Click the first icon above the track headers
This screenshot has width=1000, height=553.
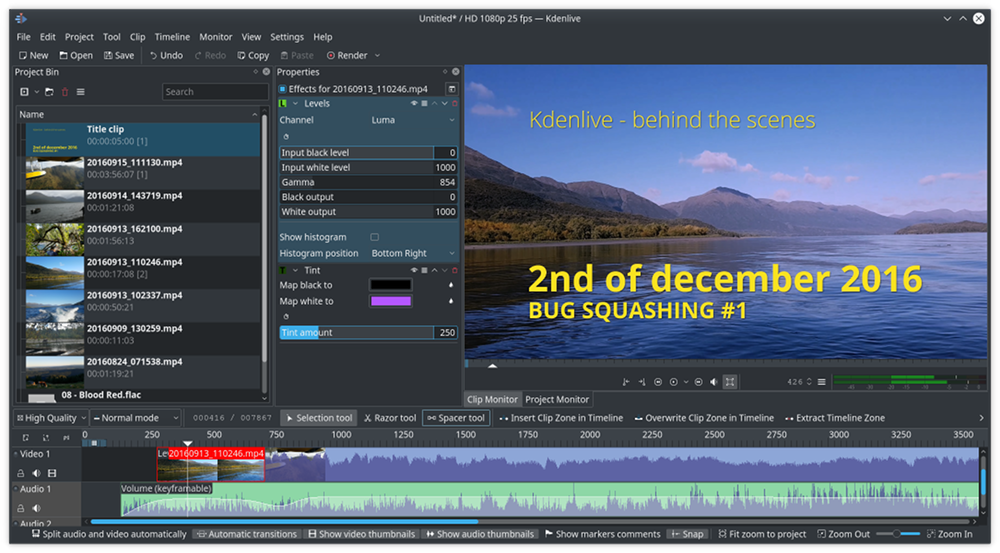point(26,438)
